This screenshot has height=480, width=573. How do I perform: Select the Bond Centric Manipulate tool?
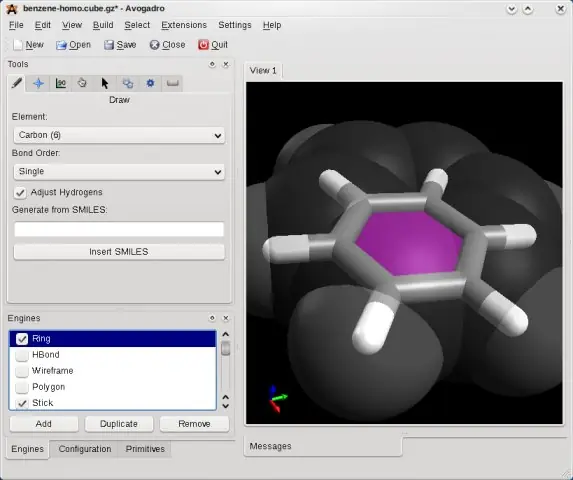61,83
